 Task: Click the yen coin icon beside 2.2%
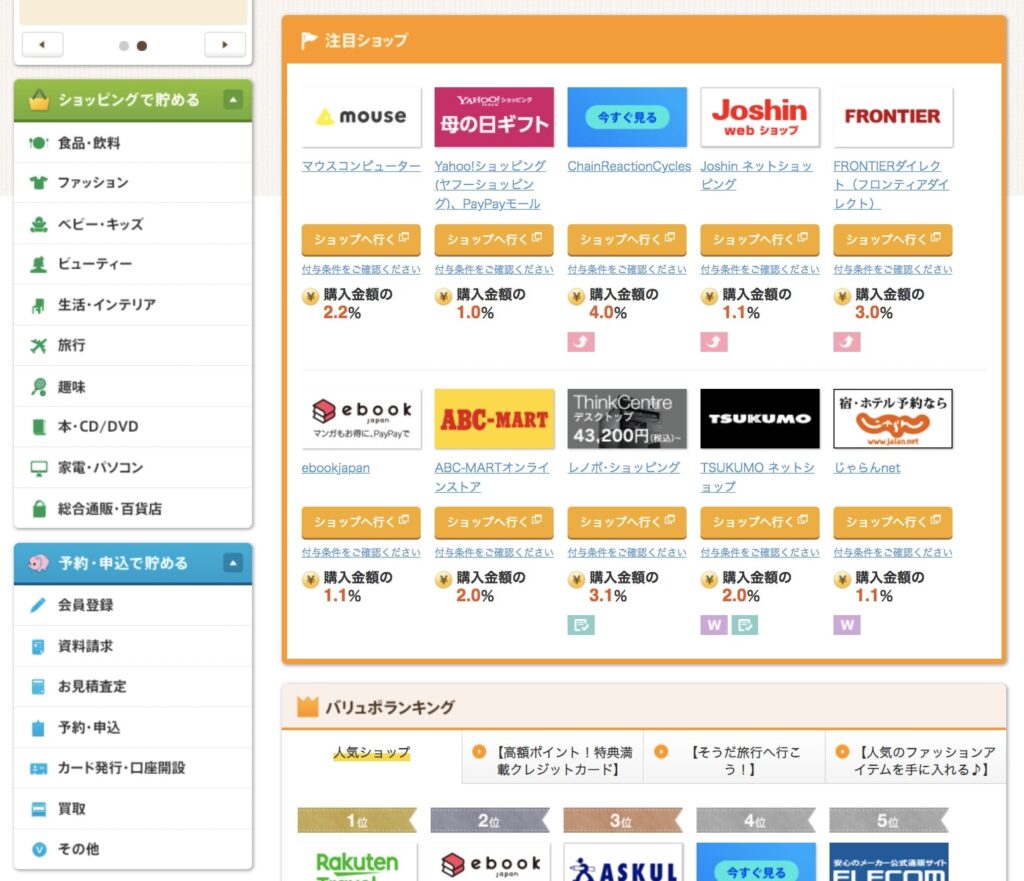click(310, 297)
